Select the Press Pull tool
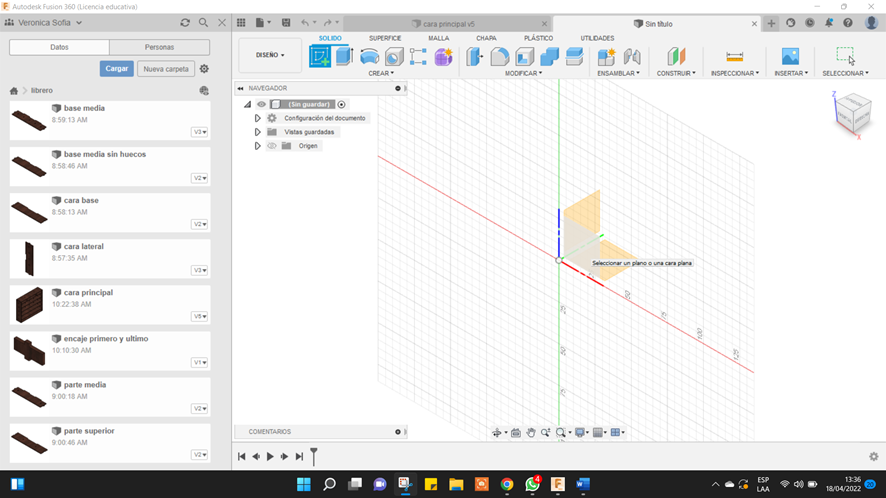Screen dimensions: 886x498 [475, 57]
